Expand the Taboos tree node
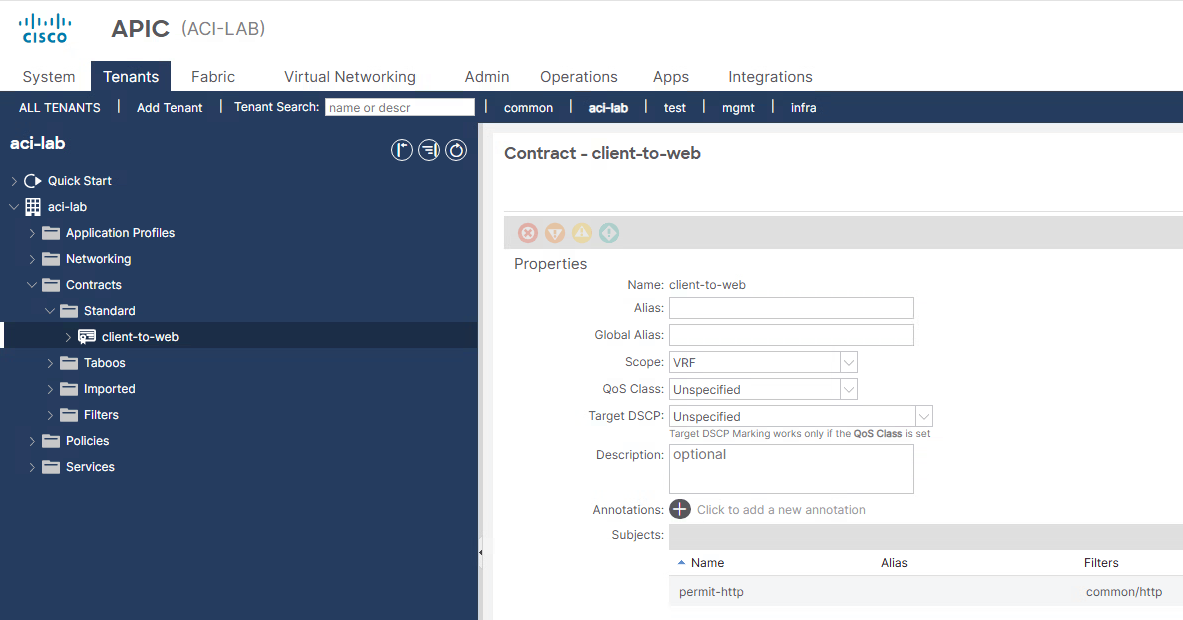This screenshot has height=620, width=1183. (50, 363)
